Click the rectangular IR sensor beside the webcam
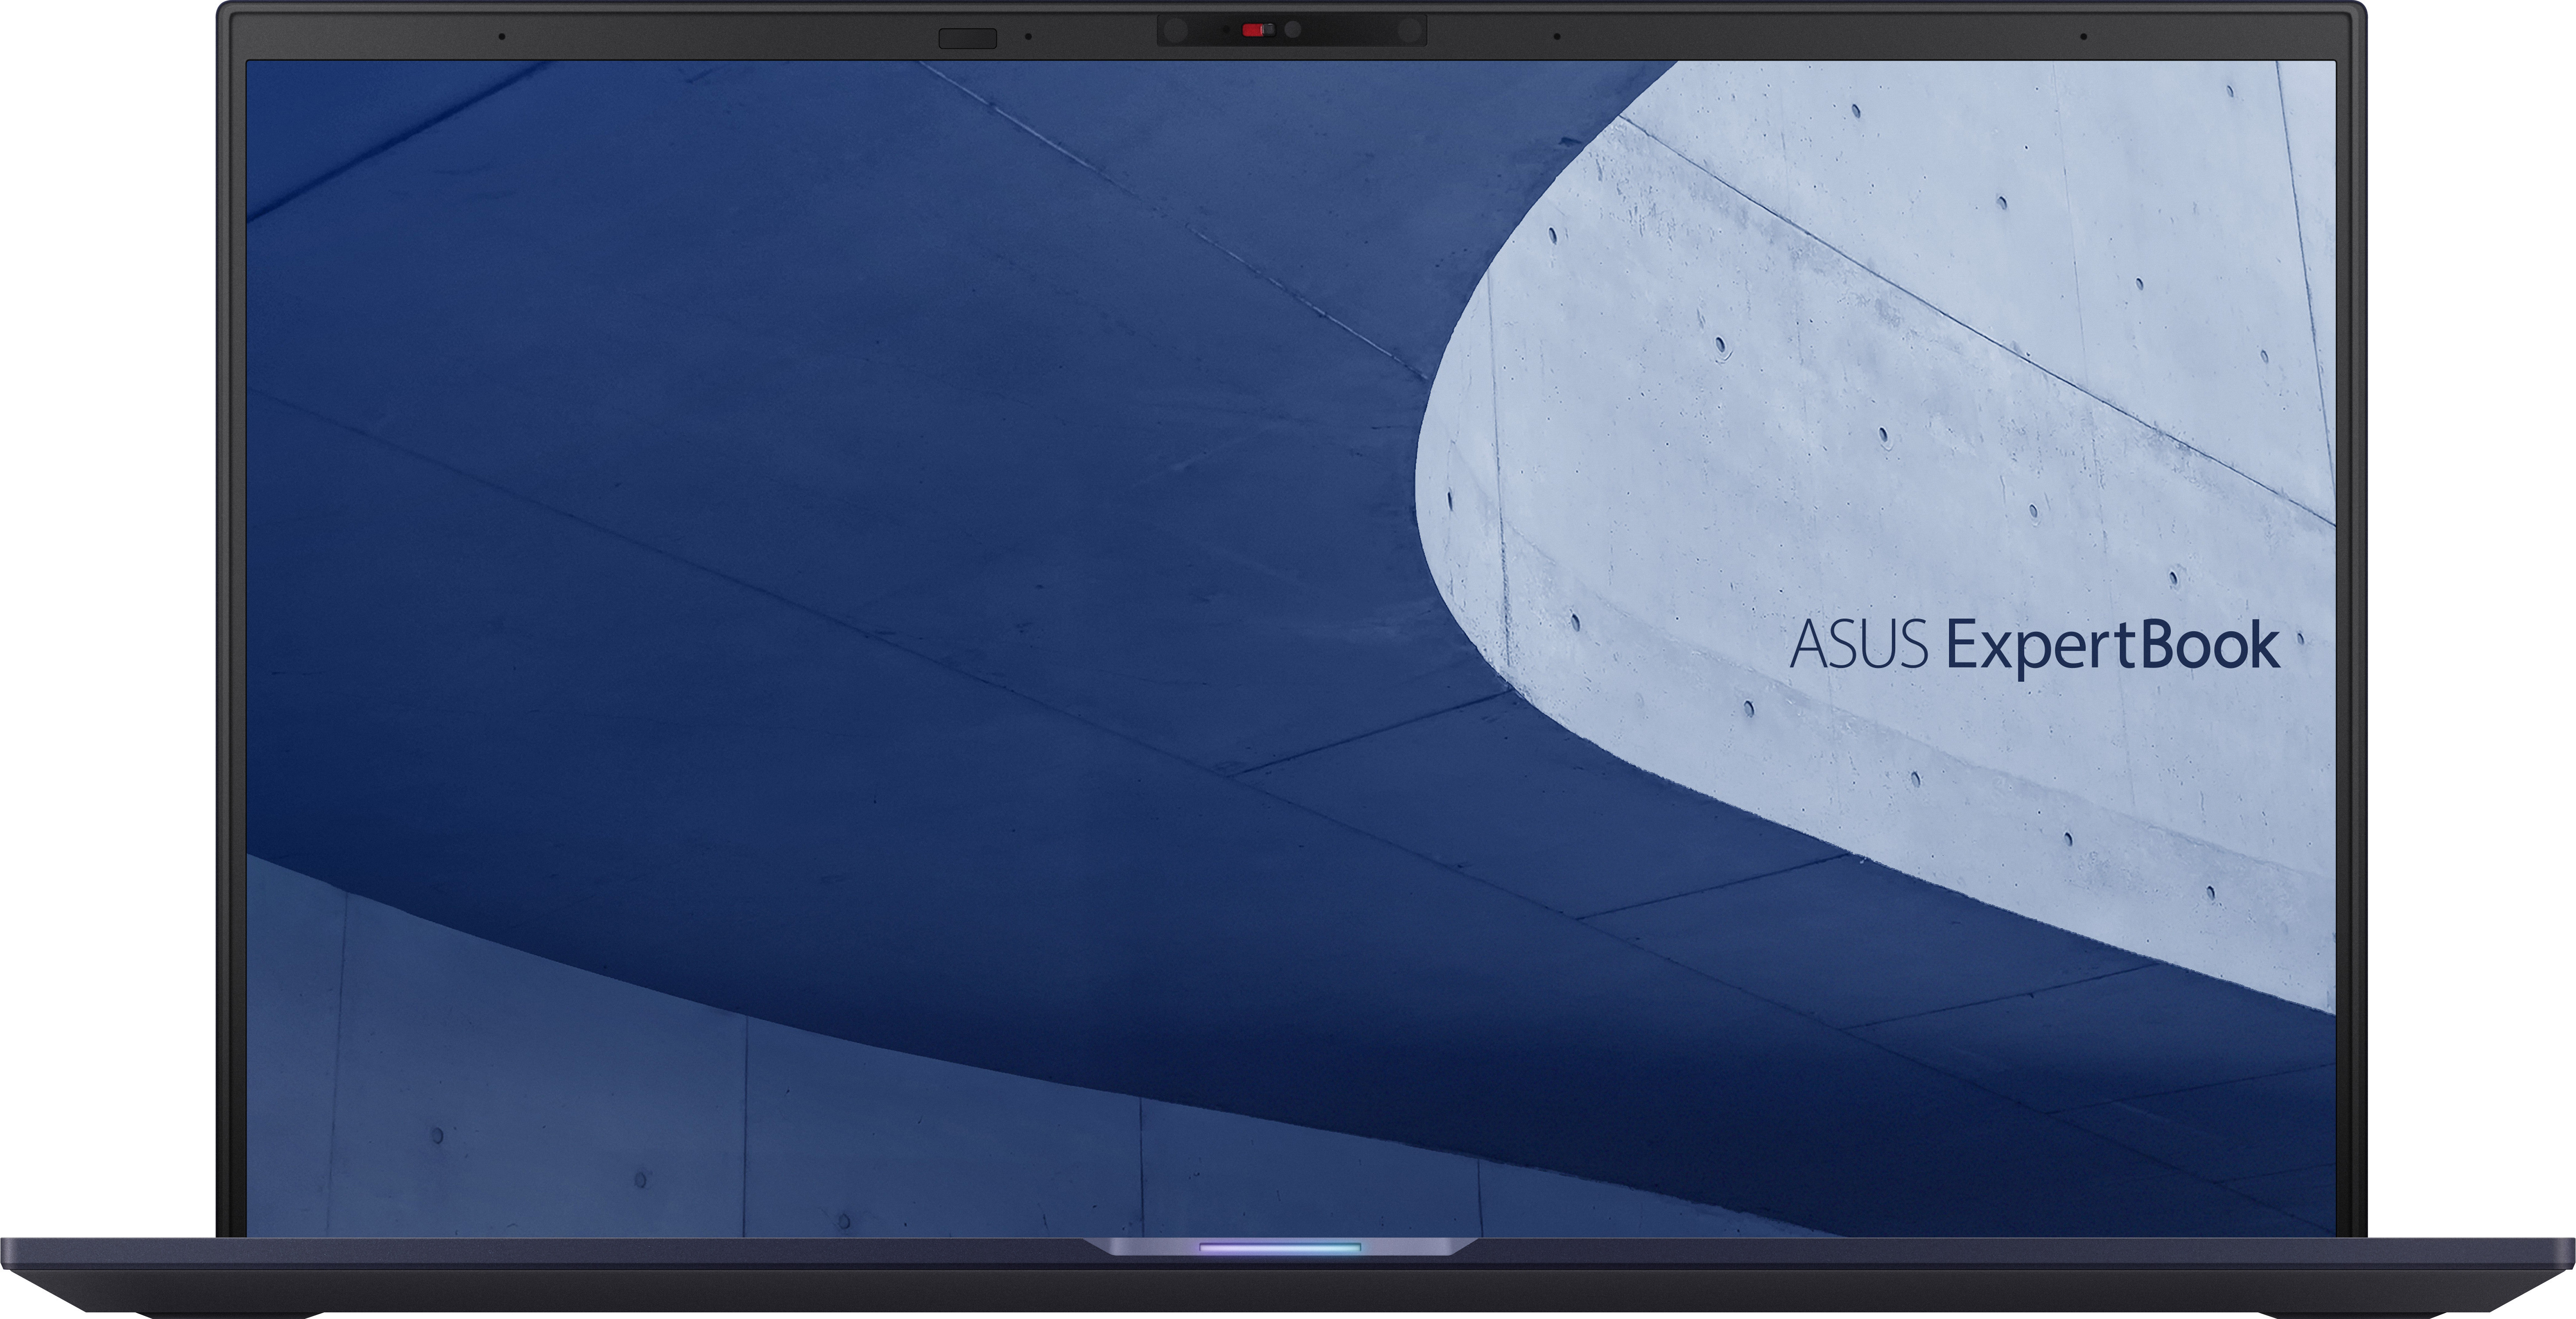This screenshot has height=1319, width=2576. point(967,39)
